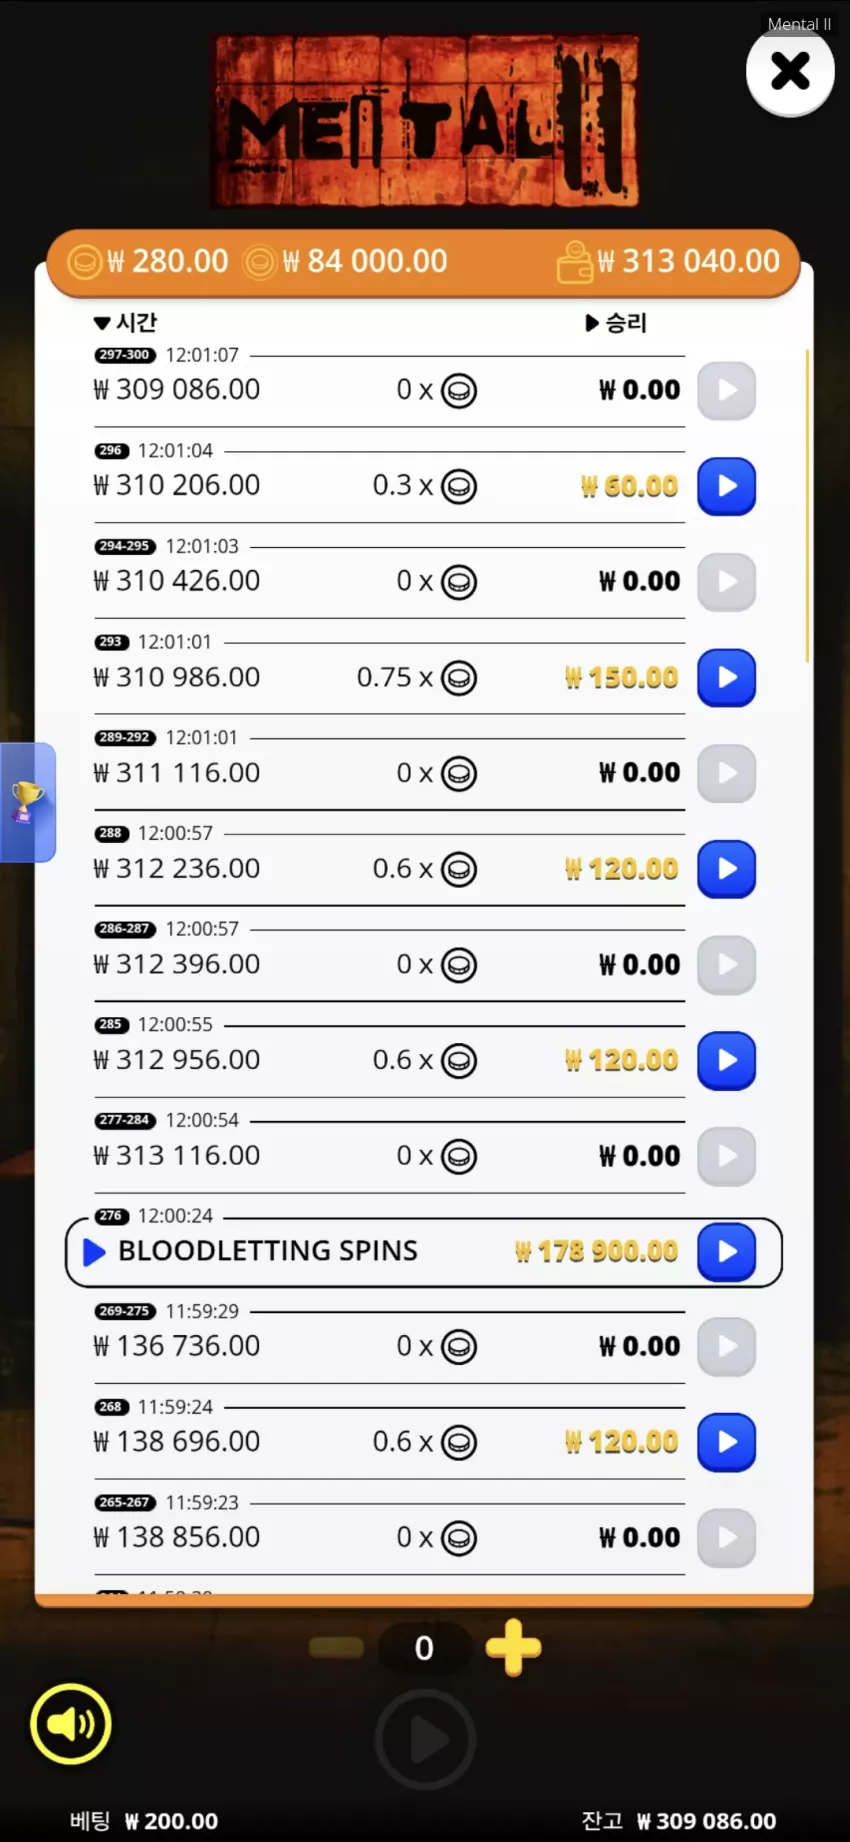
Task: Increase the value with the plus icon
Action: coord(513,1647)
